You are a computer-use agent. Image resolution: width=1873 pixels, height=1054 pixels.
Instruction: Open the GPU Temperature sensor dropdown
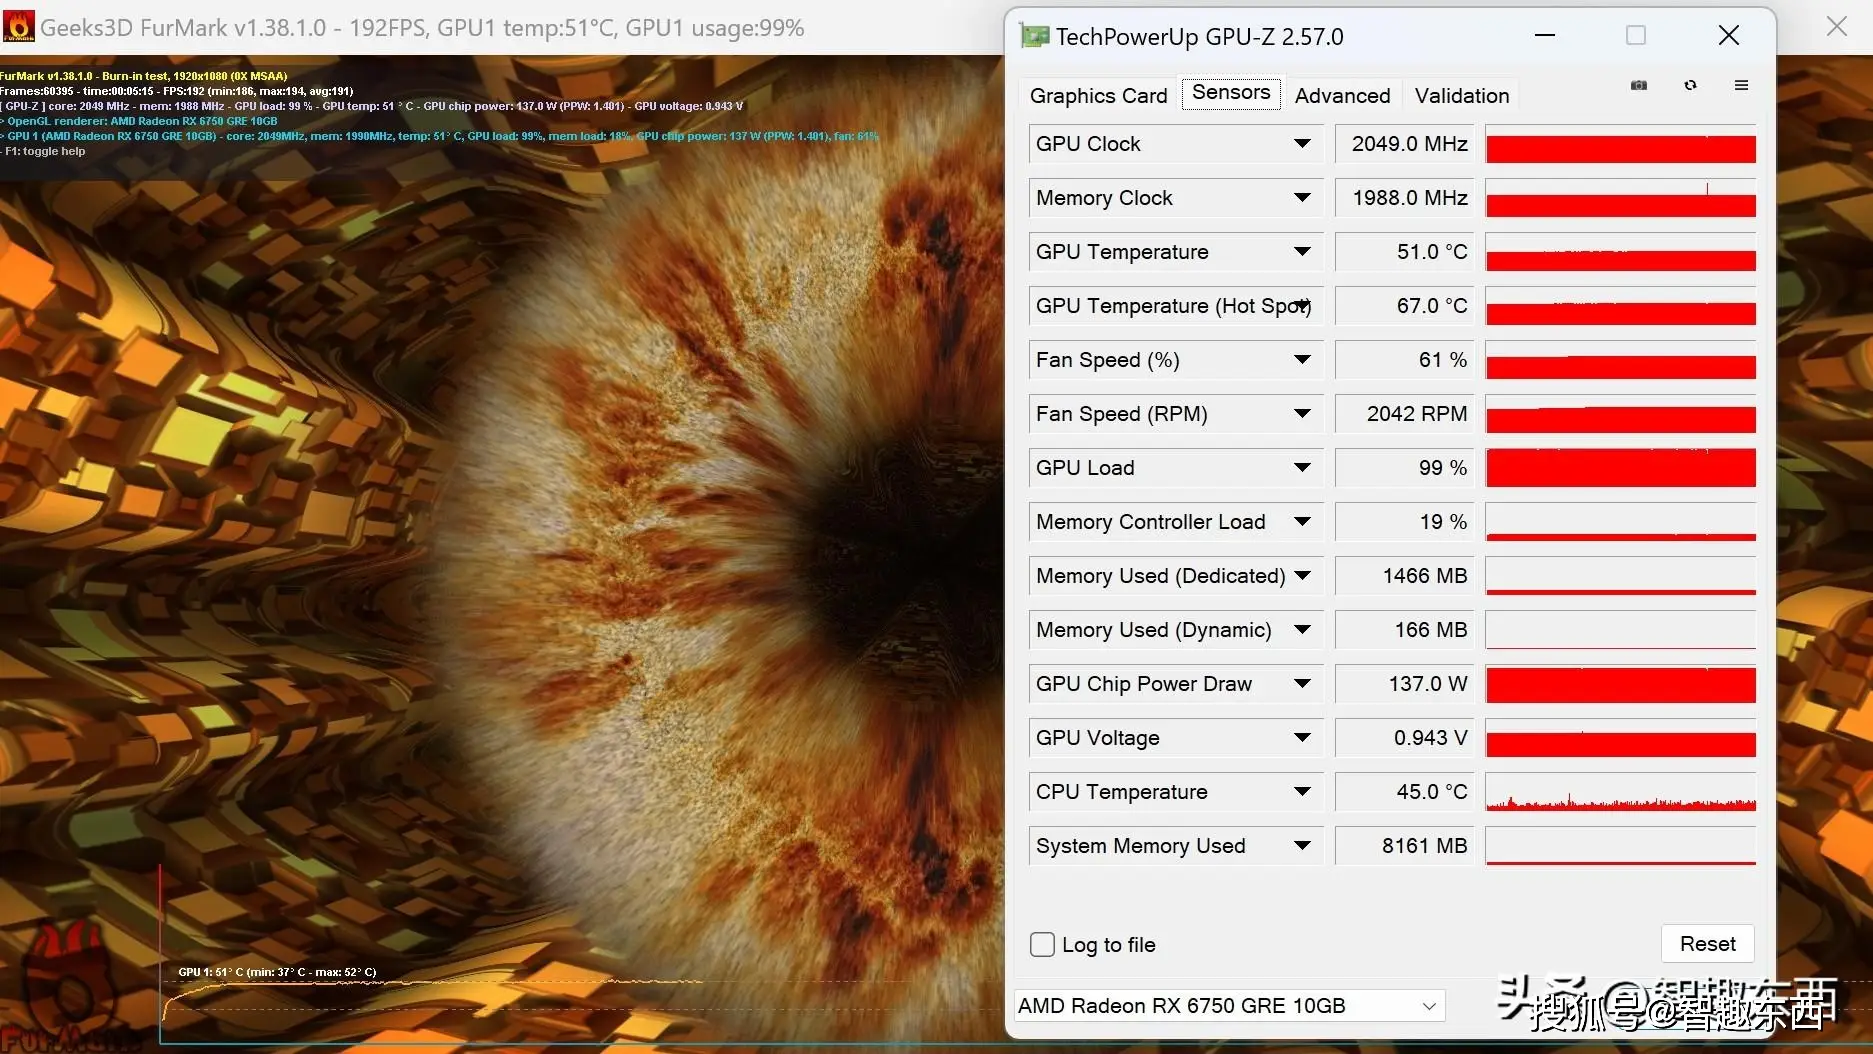[x=1302, y=252]
